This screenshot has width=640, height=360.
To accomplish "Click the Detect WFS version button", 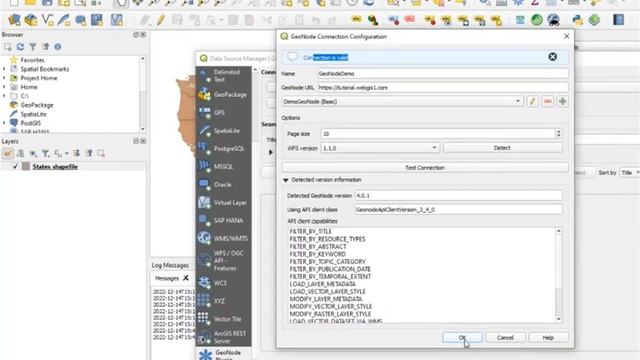I will pyautogui.click(x=502, y=148).
